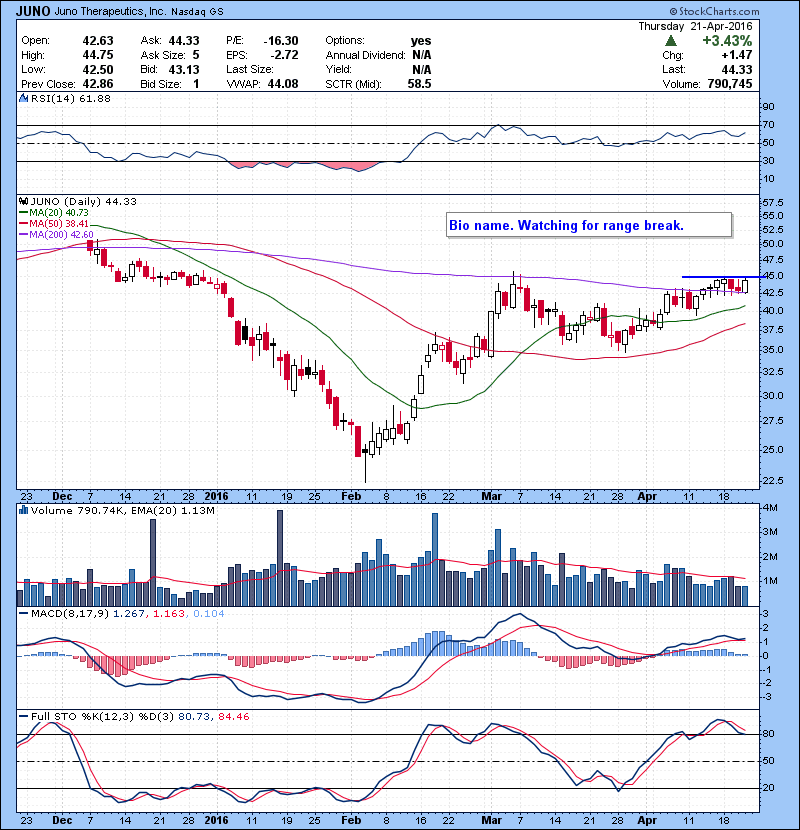Image resolution: width=800 pixels, height=830 pixels.
Task: Click the blue resistance line near 45.0
Action: pos(723,277)
